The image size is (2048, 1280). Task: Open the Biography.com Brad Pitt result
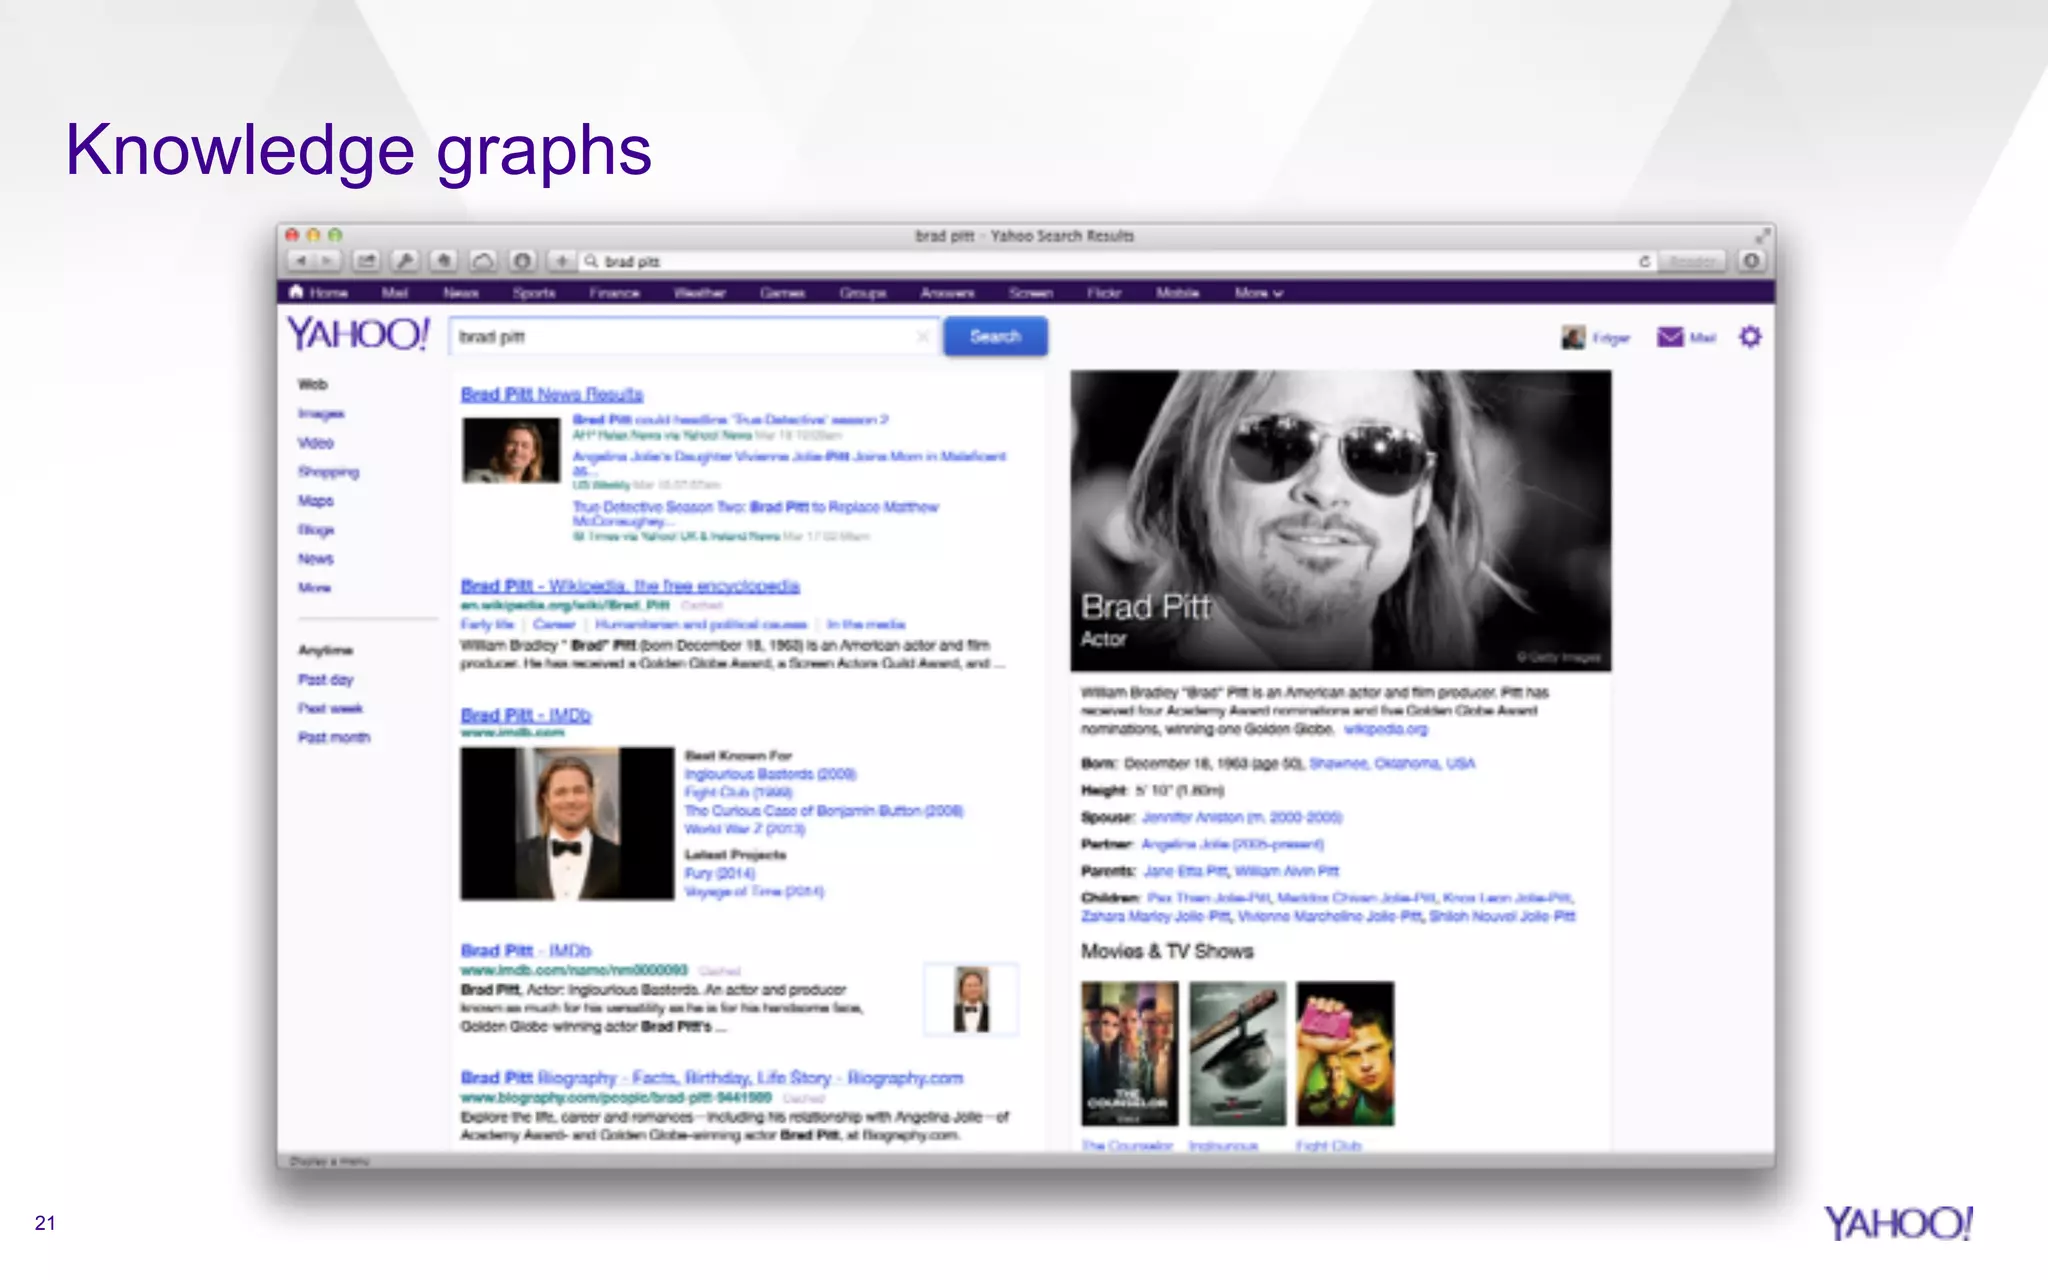[712, 1078]
